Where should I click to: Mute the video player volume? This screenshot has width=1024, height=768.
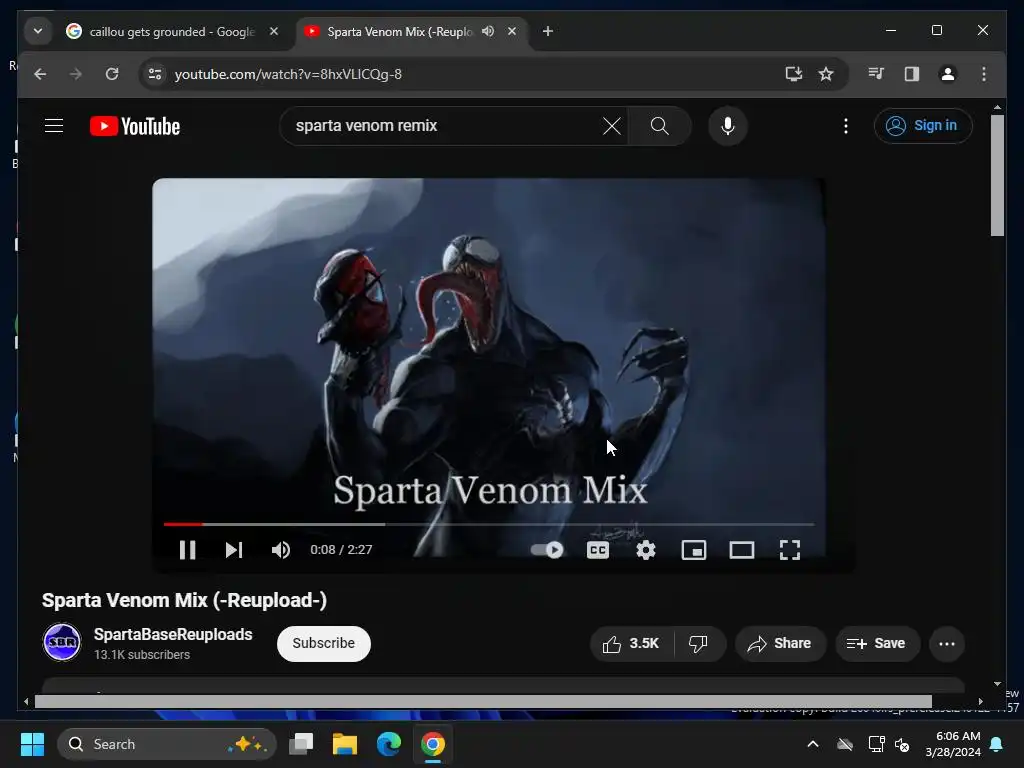tap(281, 550)
